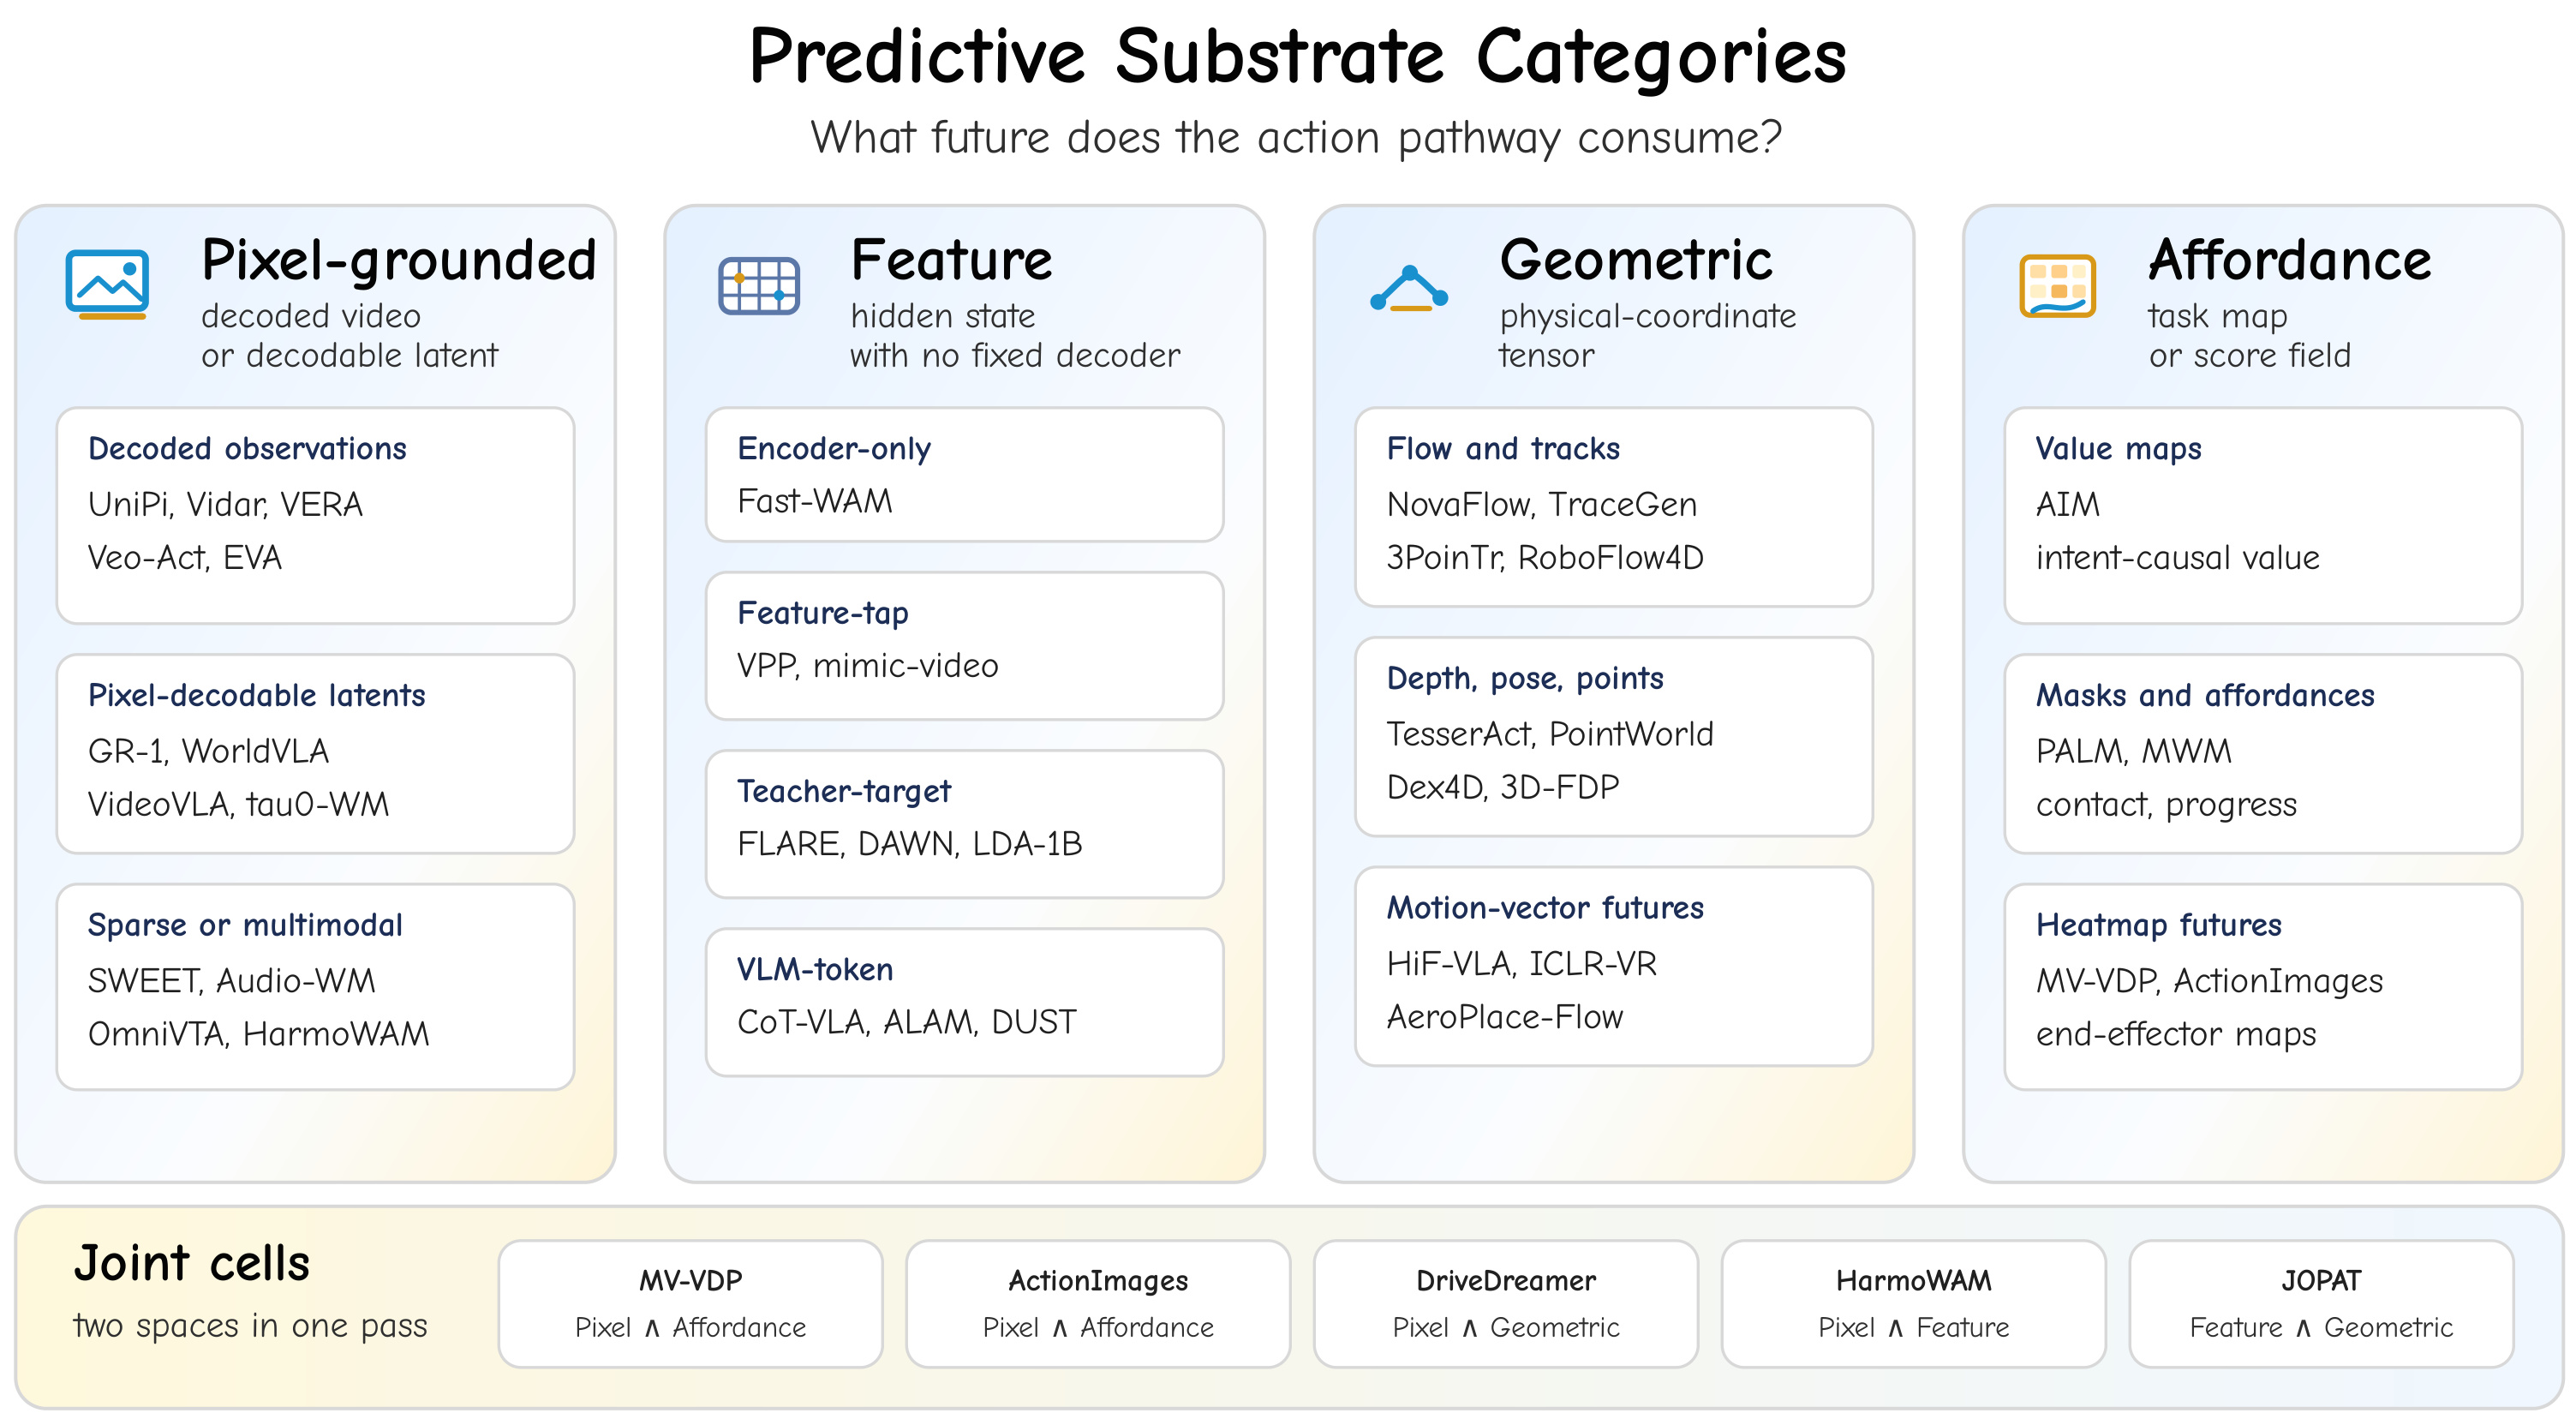2576x1419 pixels.
Task: Click the Affordance task map icon
Action: tap(2058, 286)
